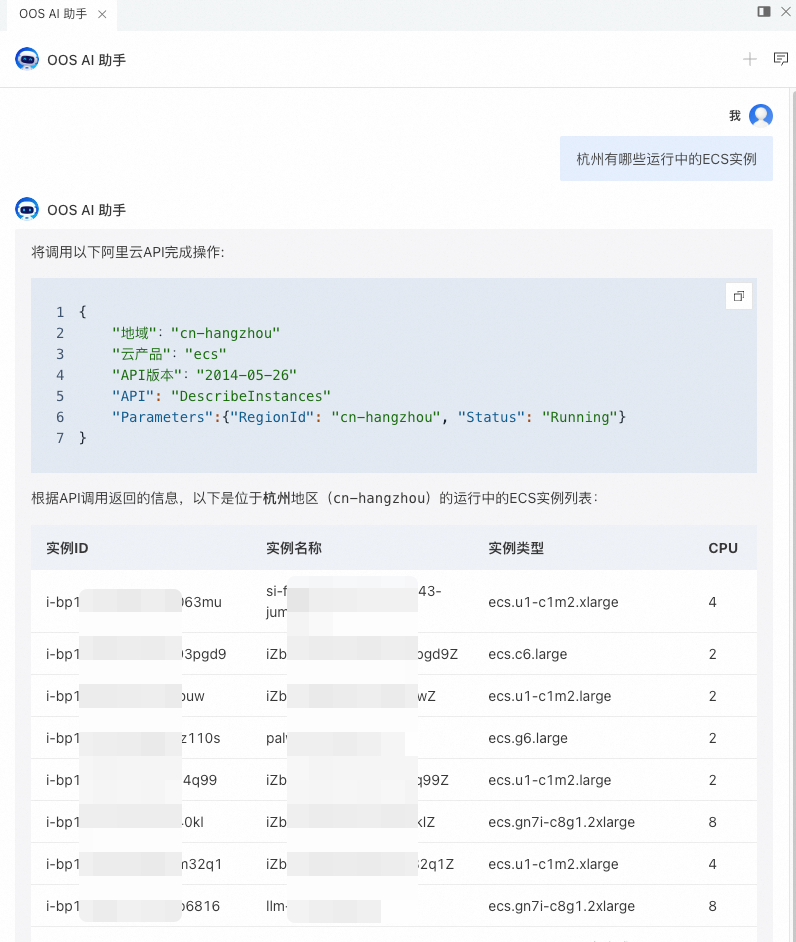This screenshot has width=796, height=942.
Task: Toggle the side panel layout icon
Action: click(x=764, y=11)
